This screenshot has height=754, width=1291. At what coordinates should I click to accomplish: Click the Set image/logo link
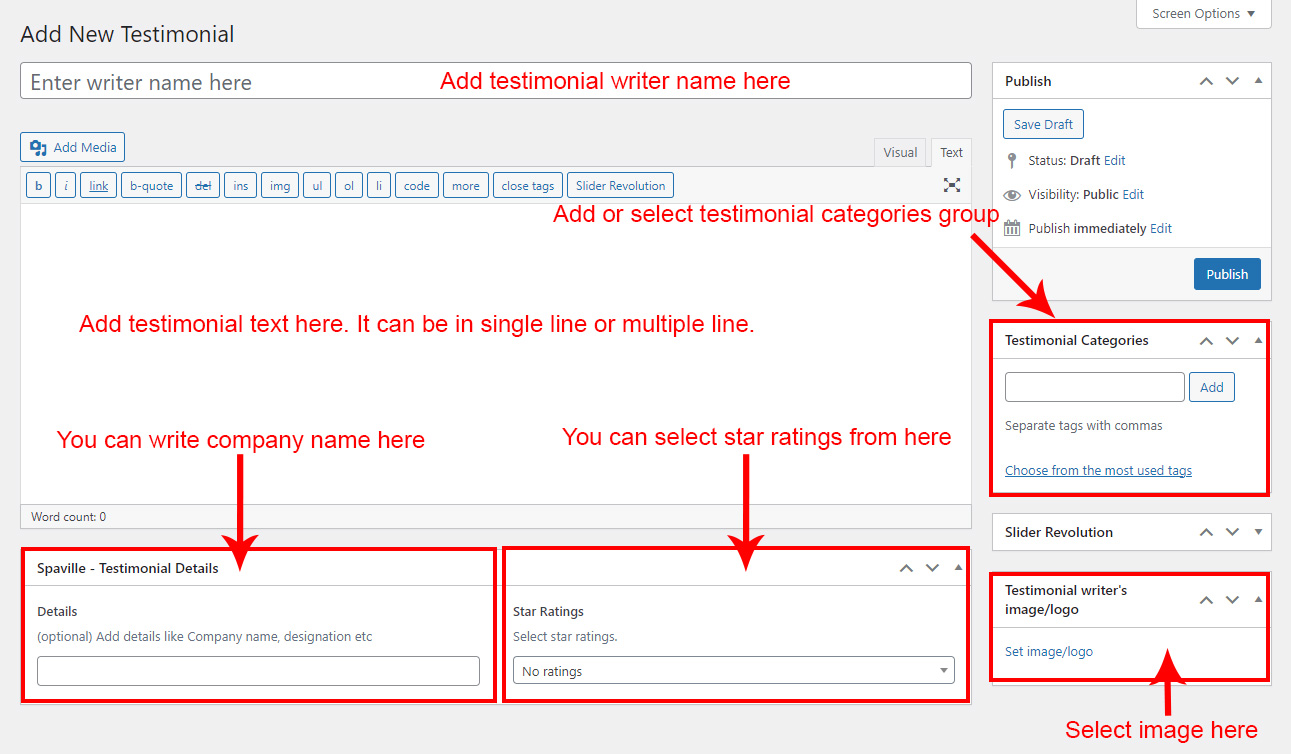point(1048,652)
